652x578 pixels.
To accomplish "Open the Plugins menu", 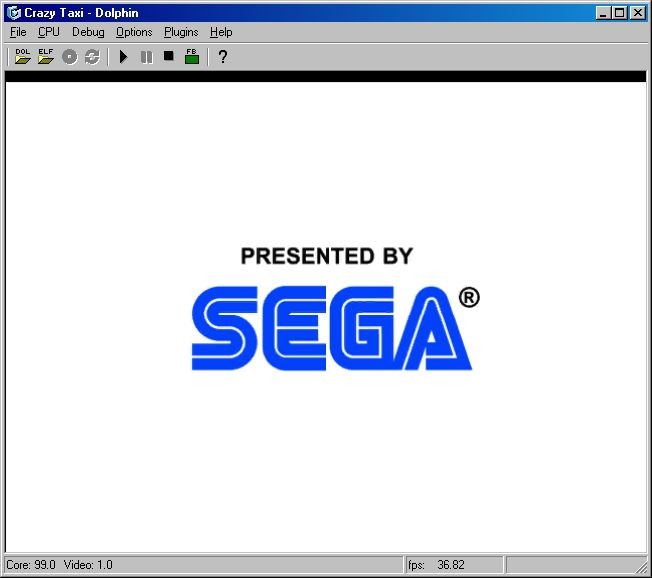I will [x=181, y=32].
